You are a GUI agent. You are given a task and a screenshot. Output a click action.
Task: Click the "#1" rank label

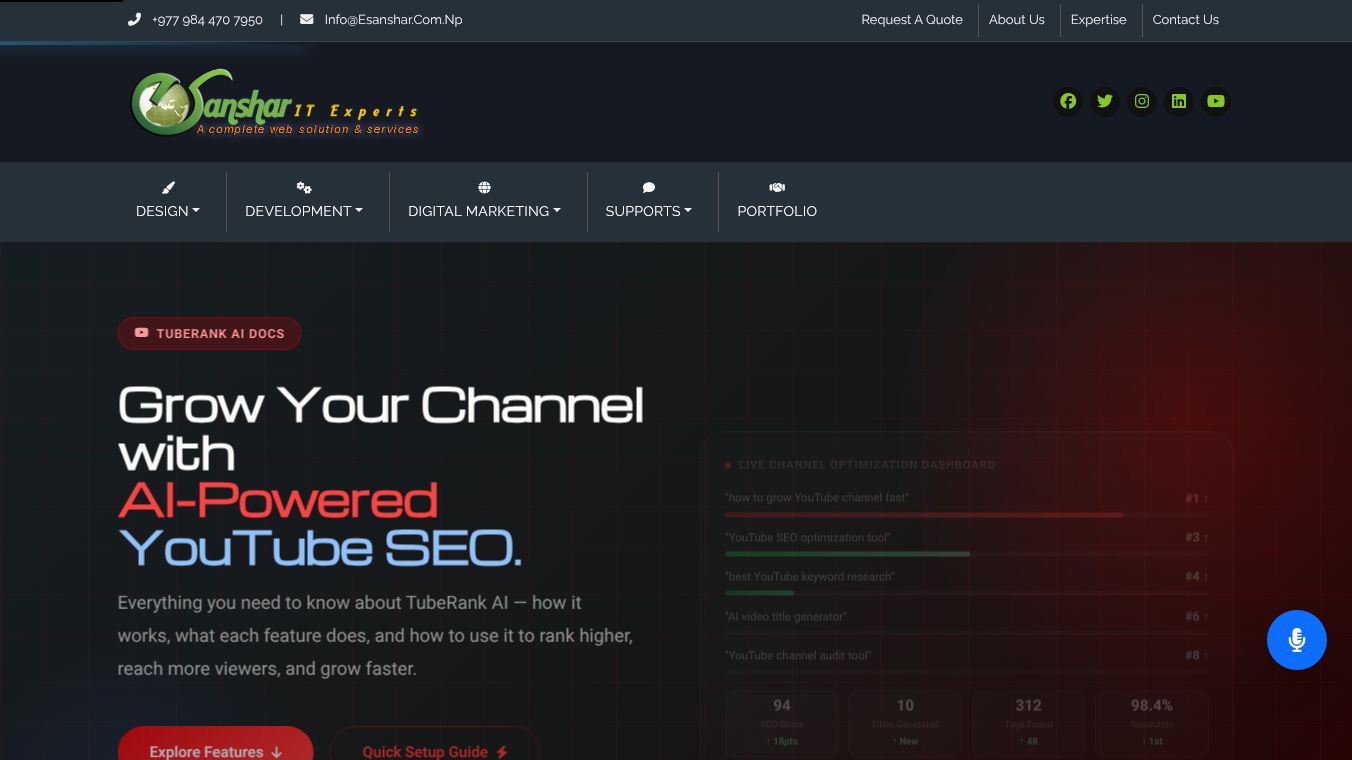(x=1196, y=498)
